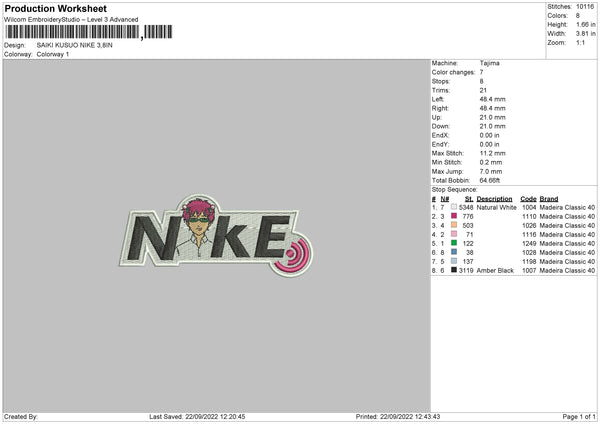Click the barcode under the worksheet title
This screenshot has height=424, width=600.
coord(89,32)
